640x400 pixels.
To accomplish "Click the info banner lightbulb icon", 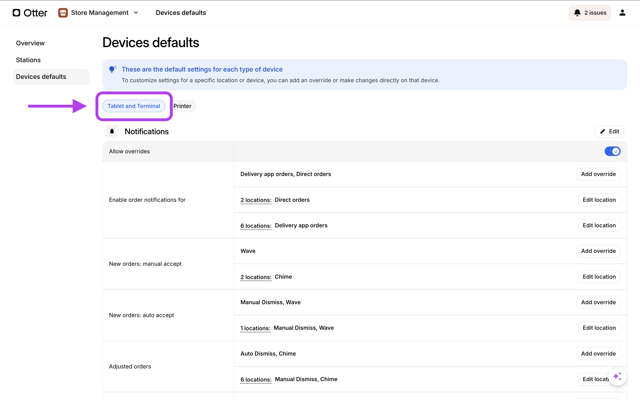I will (x=112, y=70).
